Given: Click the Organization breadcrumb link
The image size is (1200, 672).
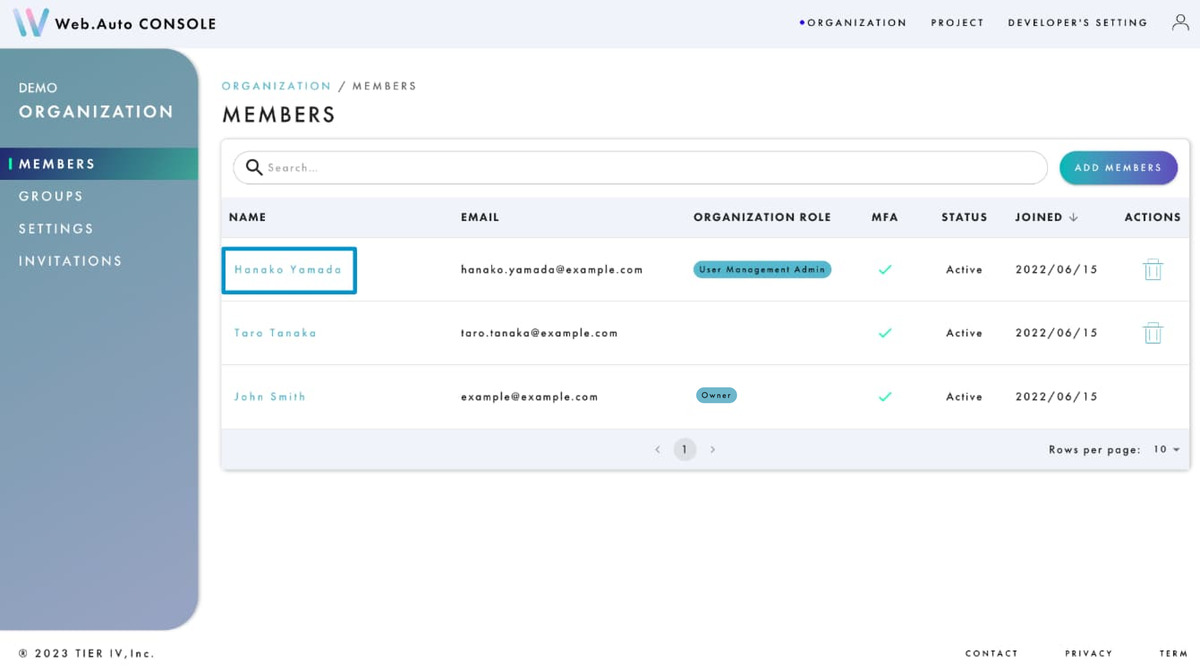Looking at the screenshot, I should [276, 86].
